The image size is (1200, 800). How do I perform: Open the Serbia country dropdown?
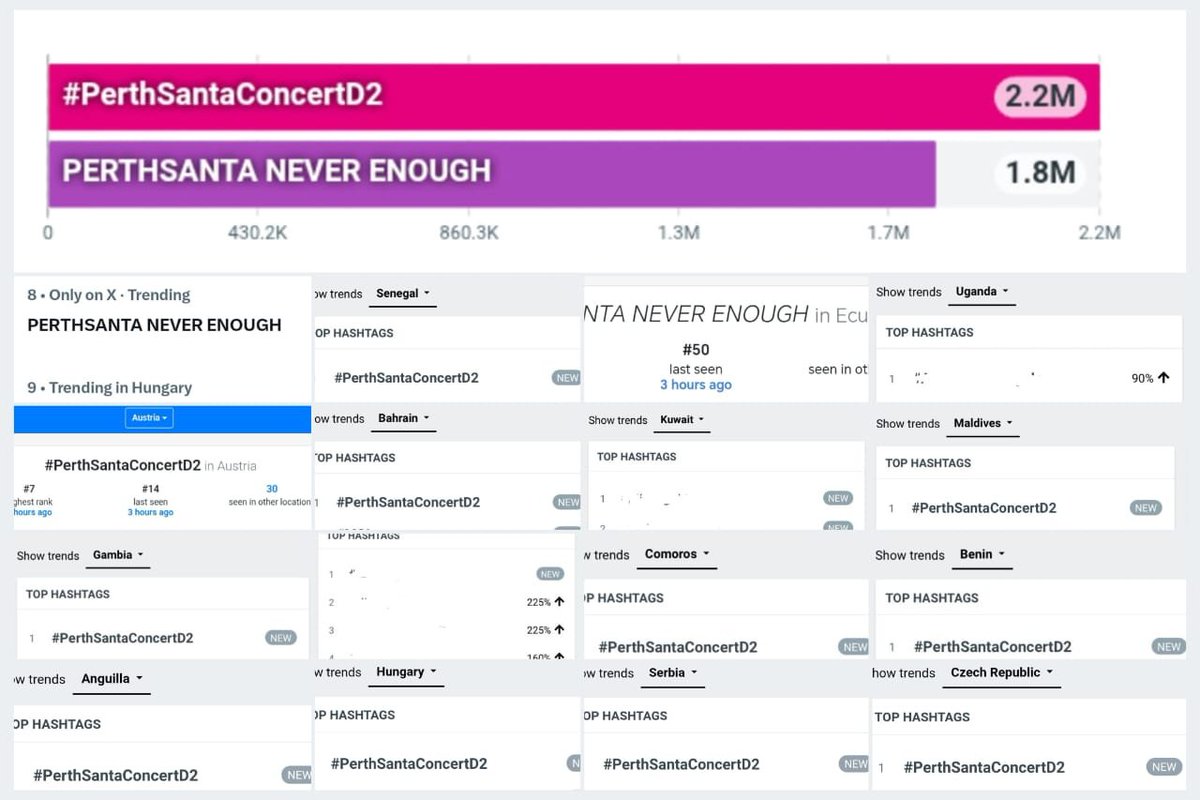point(673,673)
